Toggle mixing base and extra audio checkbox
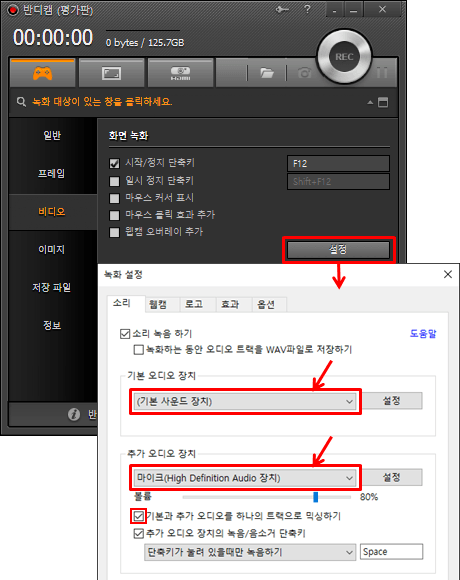 coord(139,516)
